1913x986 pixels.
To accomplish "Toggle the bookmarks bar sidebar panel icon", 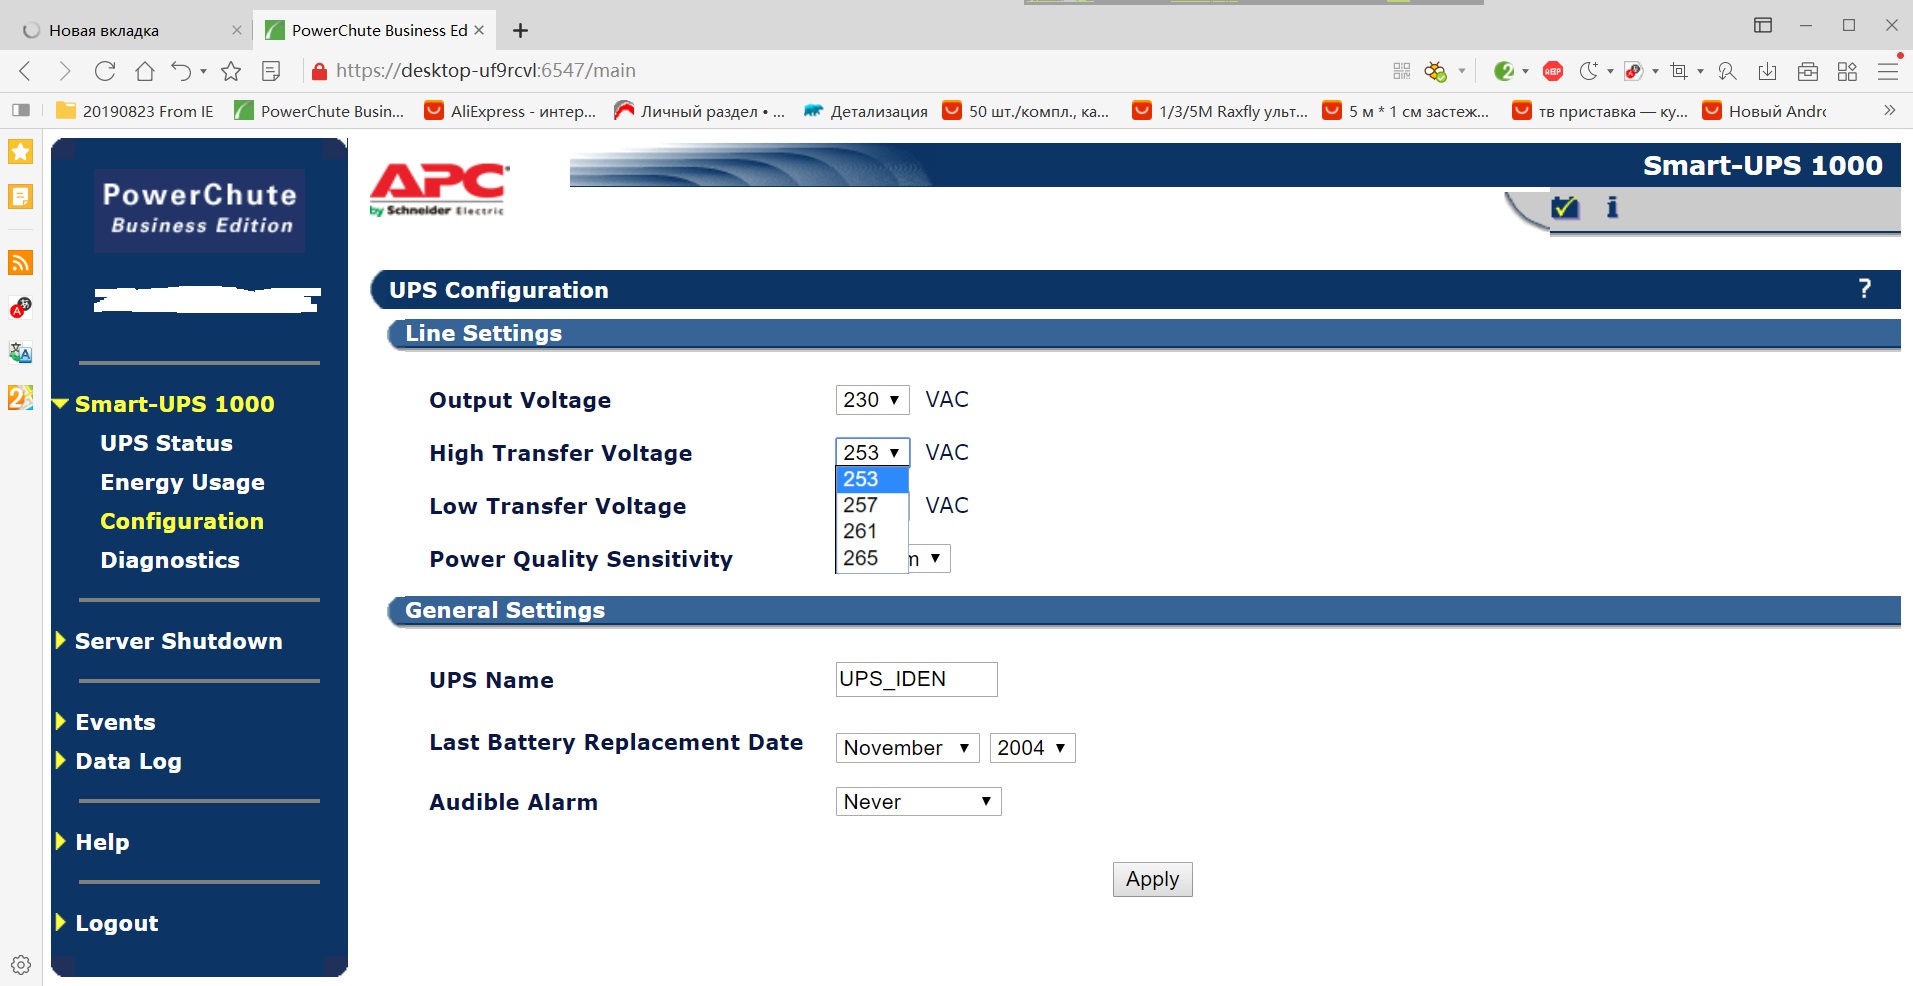I will (21, 110).
